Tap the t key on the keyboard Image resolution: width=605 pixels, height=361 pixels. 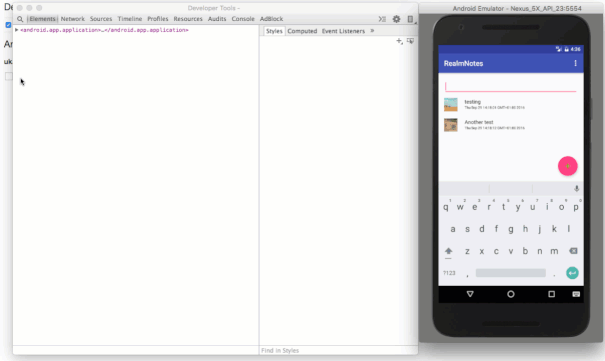504,207
